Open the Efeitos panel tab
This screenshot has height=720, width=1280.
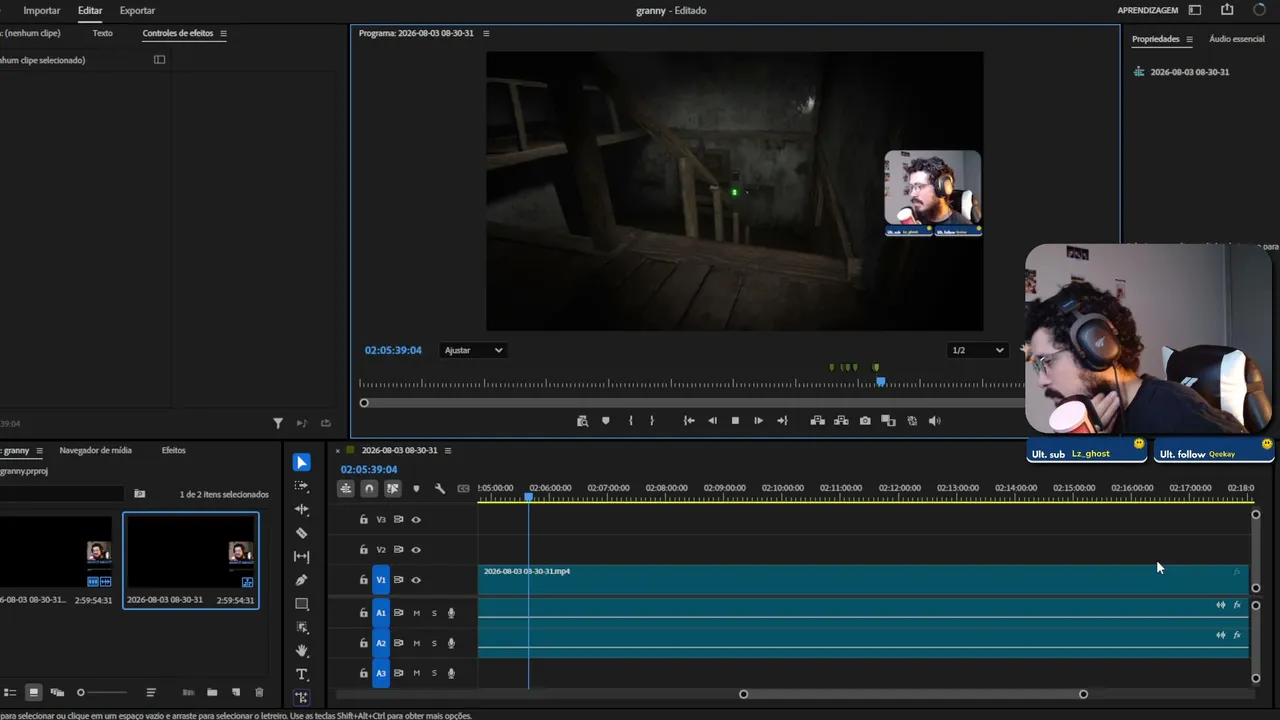point(174,450)
